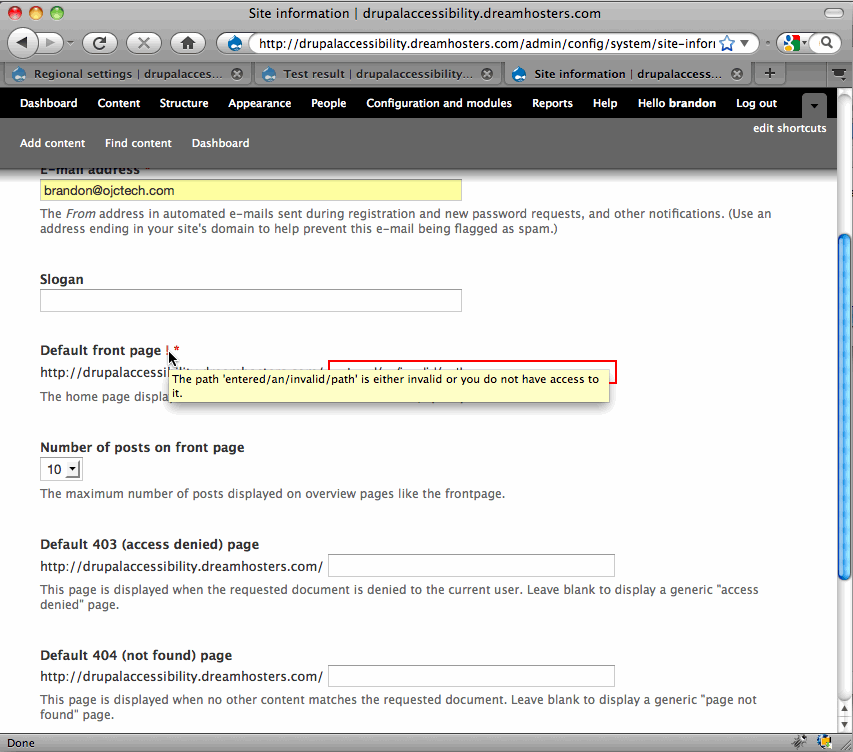Image resolution: width=853 pixels, height=752 pixels.
Task: Open edit shortcuts
Action: tap(790, 128)
